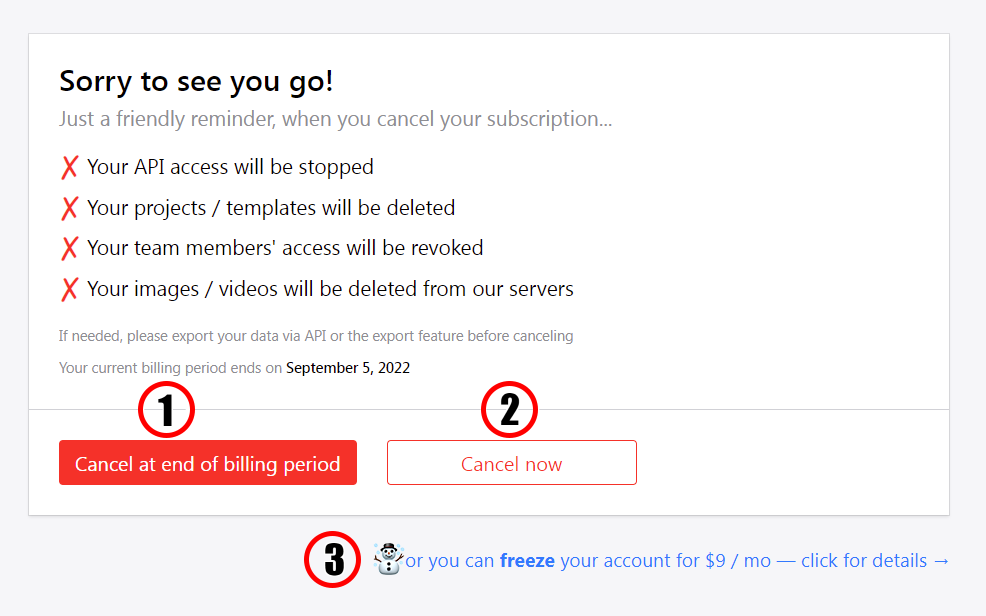
Task: Click the snowman icon by the freeze offer
Action: [387, 559]
